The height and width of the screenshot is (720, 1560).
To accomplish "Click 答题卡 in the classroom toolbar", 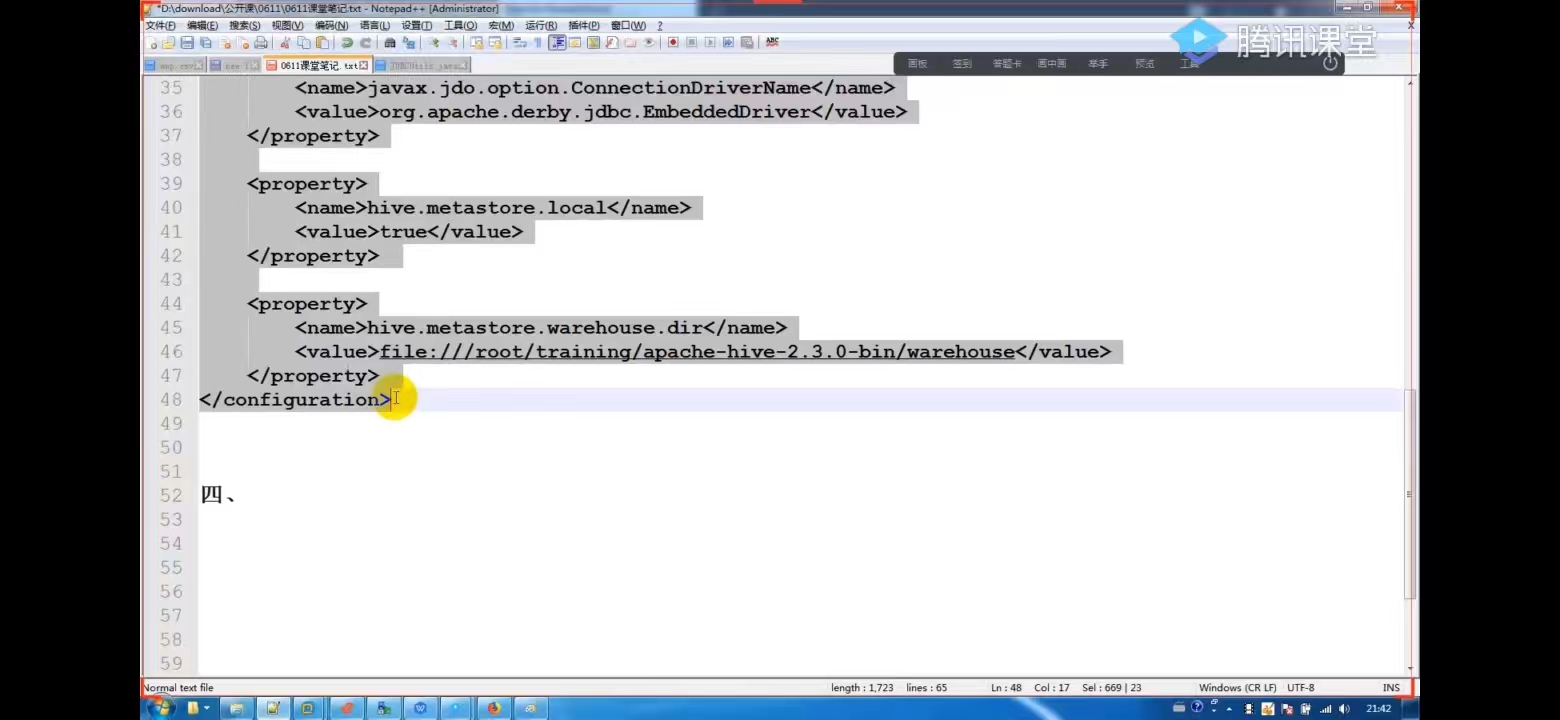I will tap(1007, 64).
